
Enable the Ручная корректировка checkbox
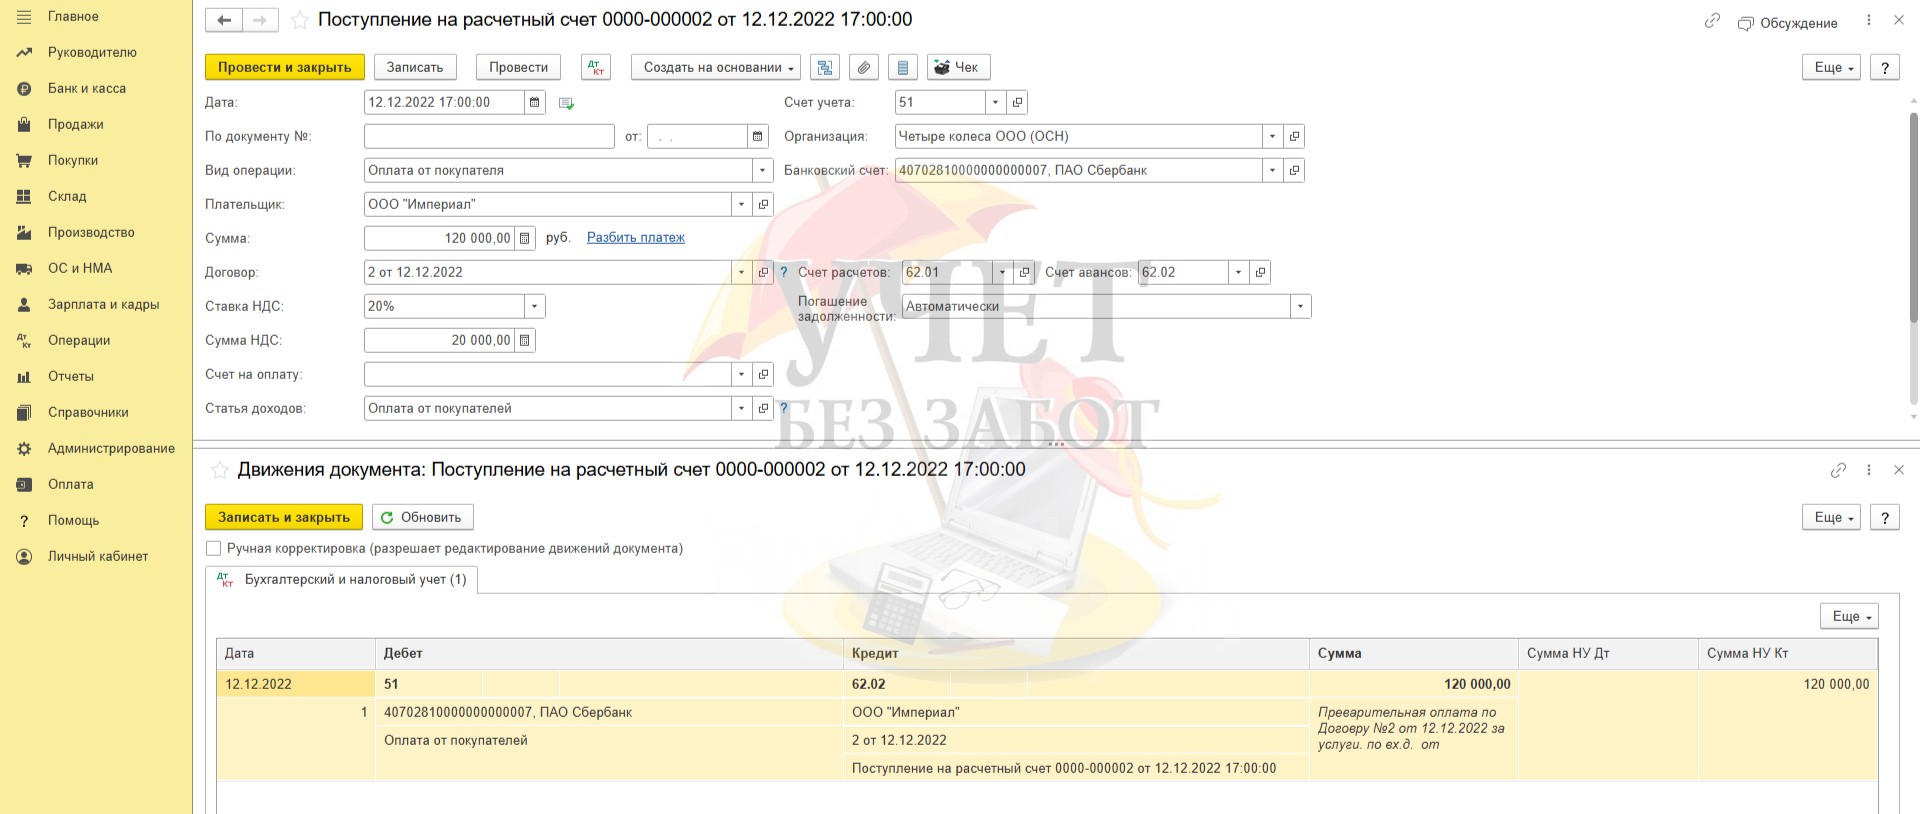coord(213,548)
